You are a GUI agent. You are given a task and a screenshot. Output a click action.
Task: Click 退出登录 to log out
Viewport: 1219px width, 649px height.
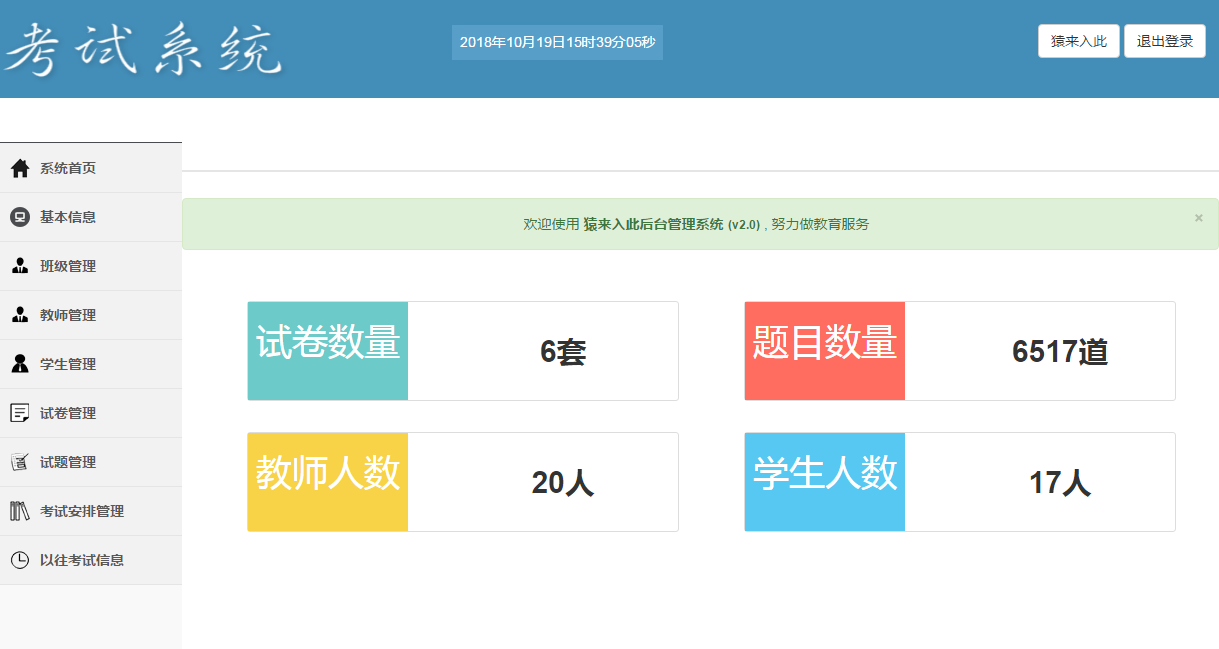[1164, 40]
